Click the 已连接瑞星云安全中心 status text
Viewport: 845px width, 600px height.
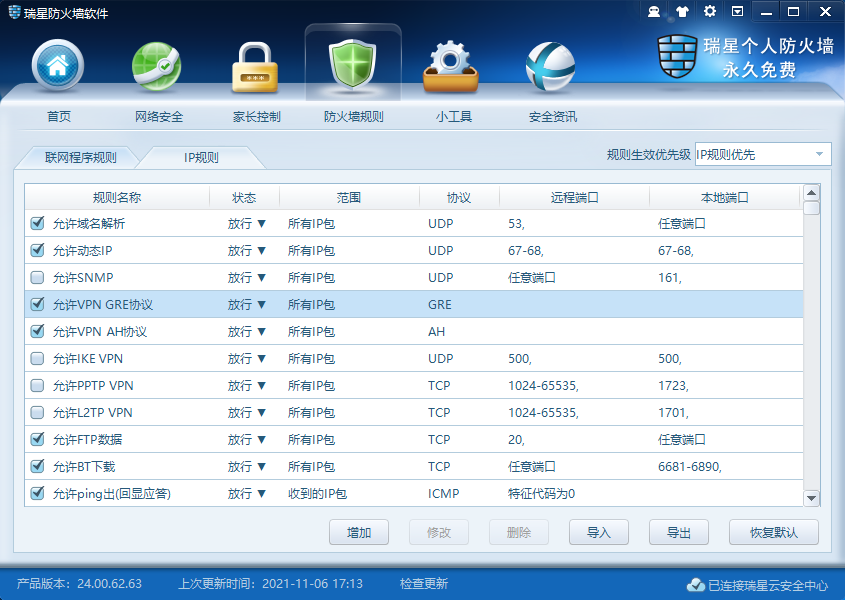tap(767, 585)
